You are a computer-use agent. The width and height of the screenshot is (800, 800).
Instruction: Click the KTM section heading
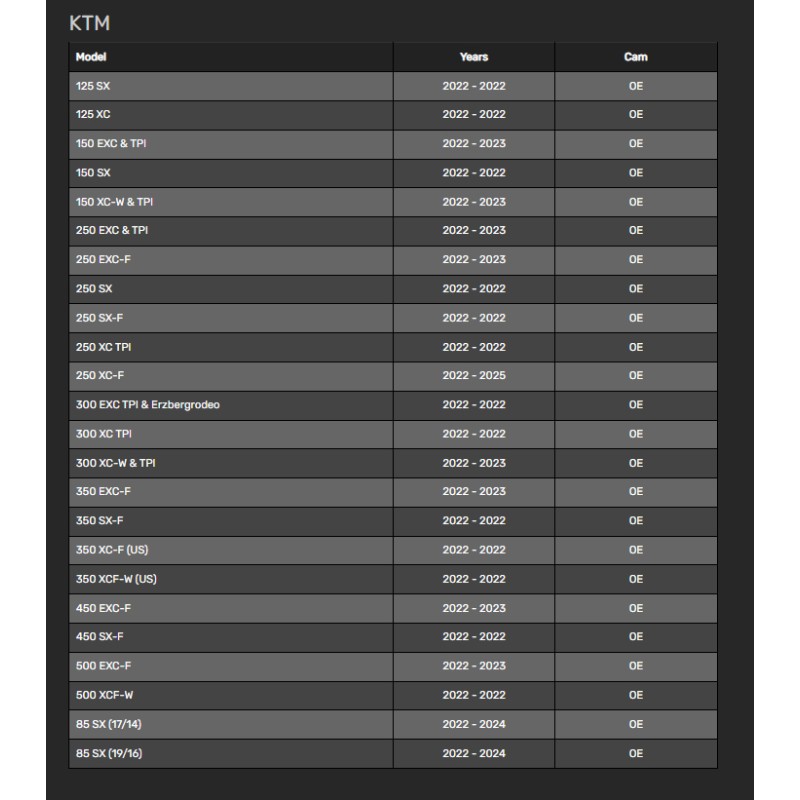tap(89, 23)
